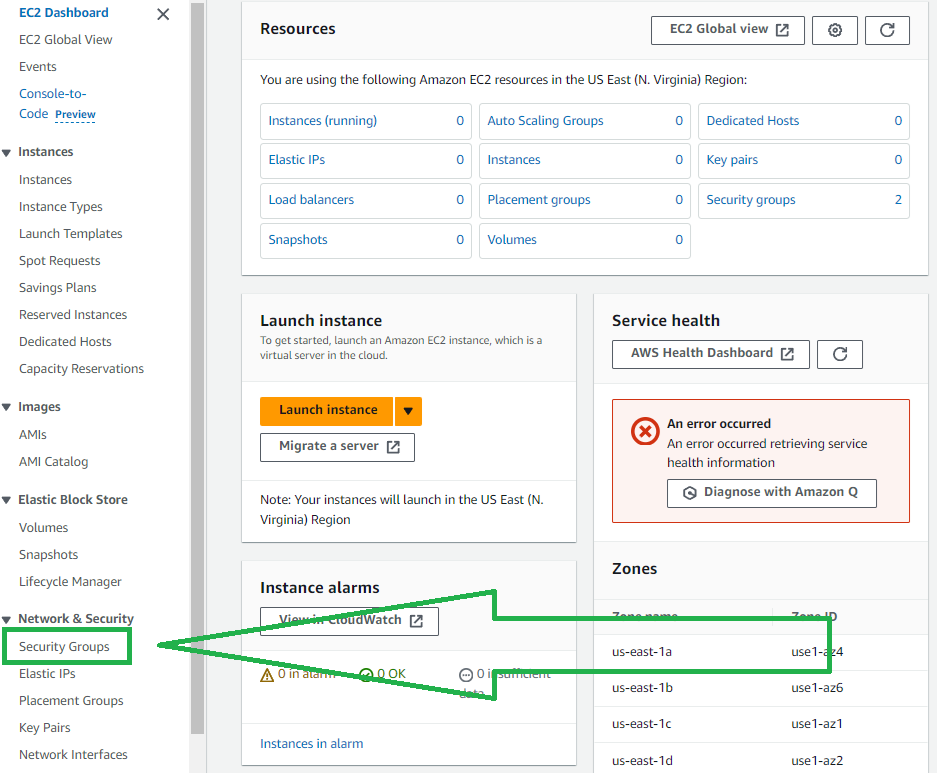Open Instances item under Instances section
Screen dimensions: 937x773
point(45,179)
